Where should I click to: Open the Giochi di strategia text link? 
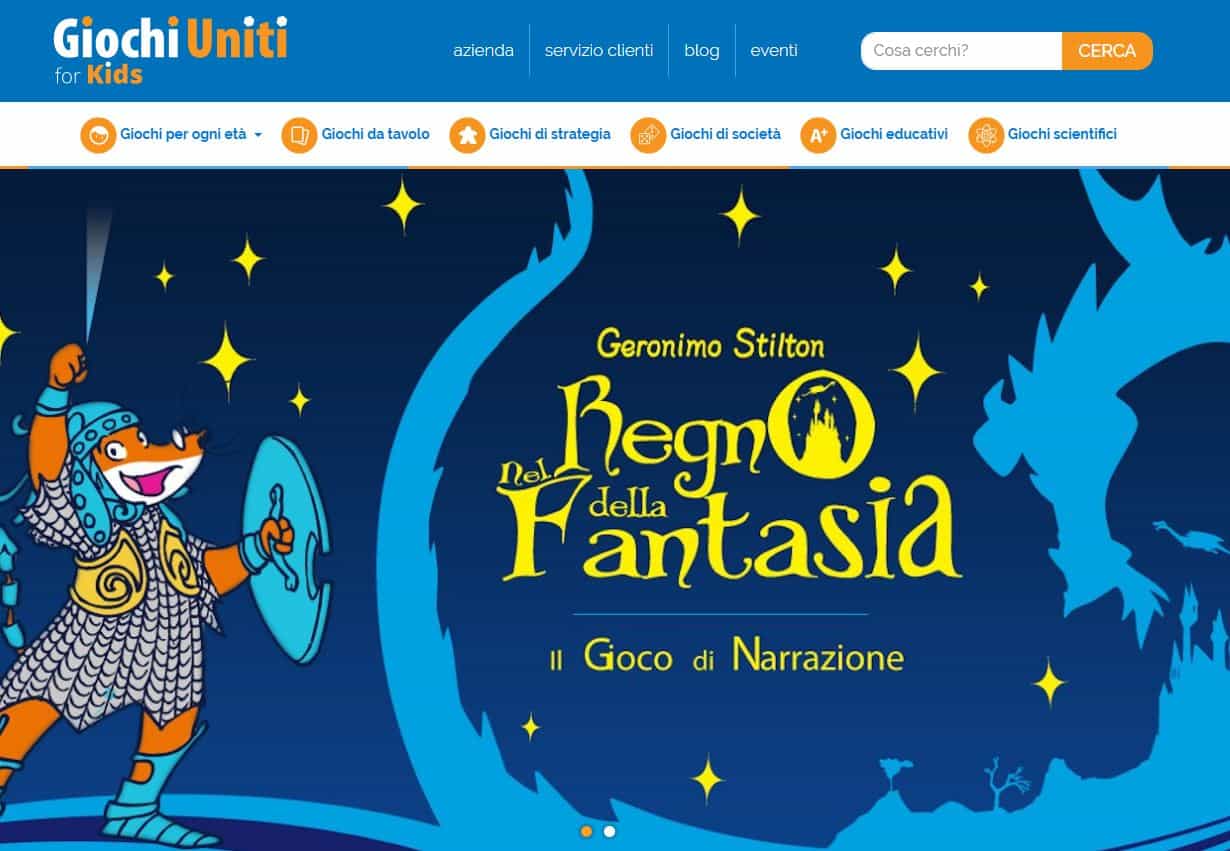point(550,134)
